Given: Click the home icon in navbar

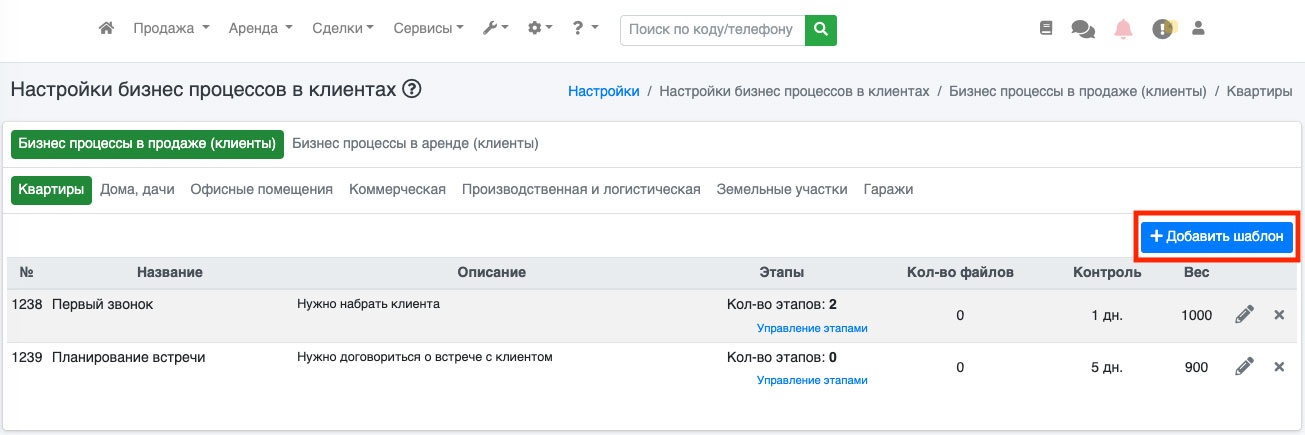Looking at the screenshot, I should (x=106, y=29).
